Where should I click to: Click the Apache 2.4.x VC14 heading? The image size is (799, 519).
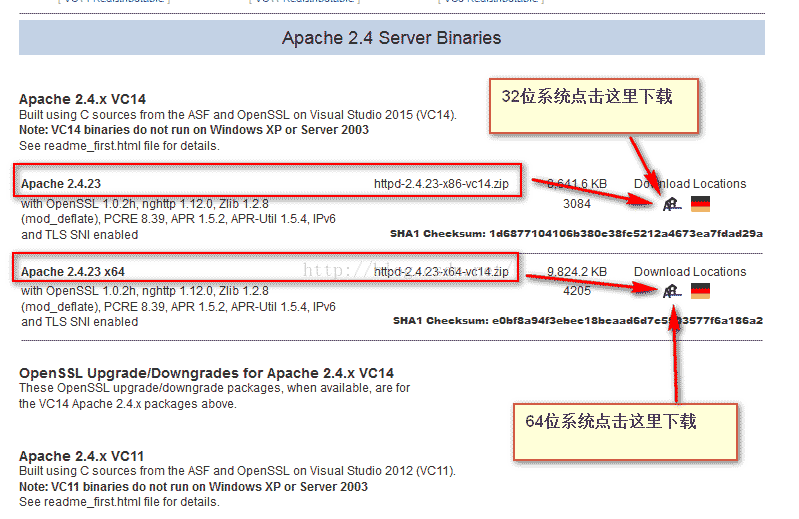tap(83, 99)
